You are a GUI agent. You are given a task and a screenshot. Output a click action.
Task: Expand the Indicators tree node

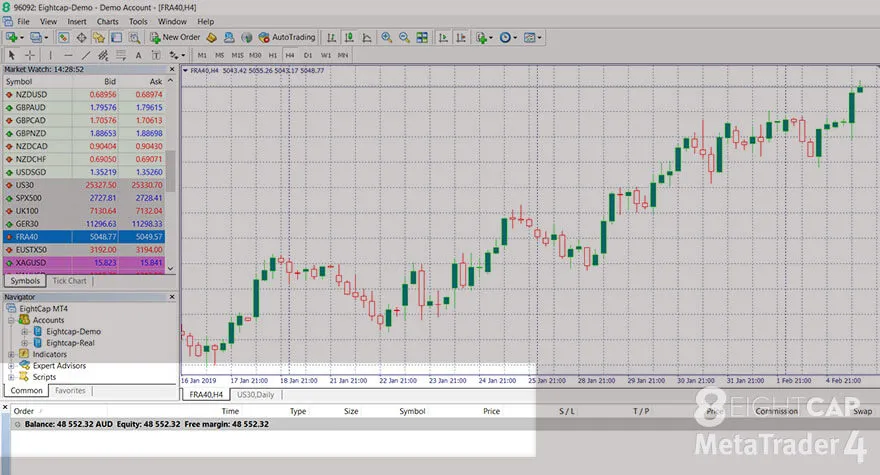[11, 354]
